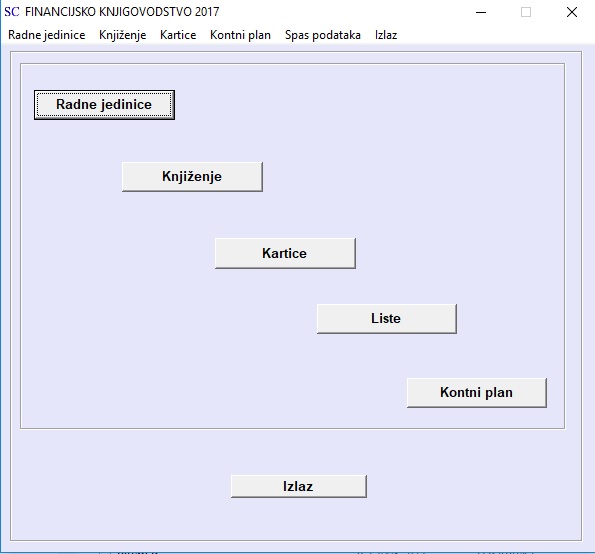The height and width of the screenshot is (554, 595).
Task: Click the Kontni plan button in the panel
Action: tap(477, 393)
